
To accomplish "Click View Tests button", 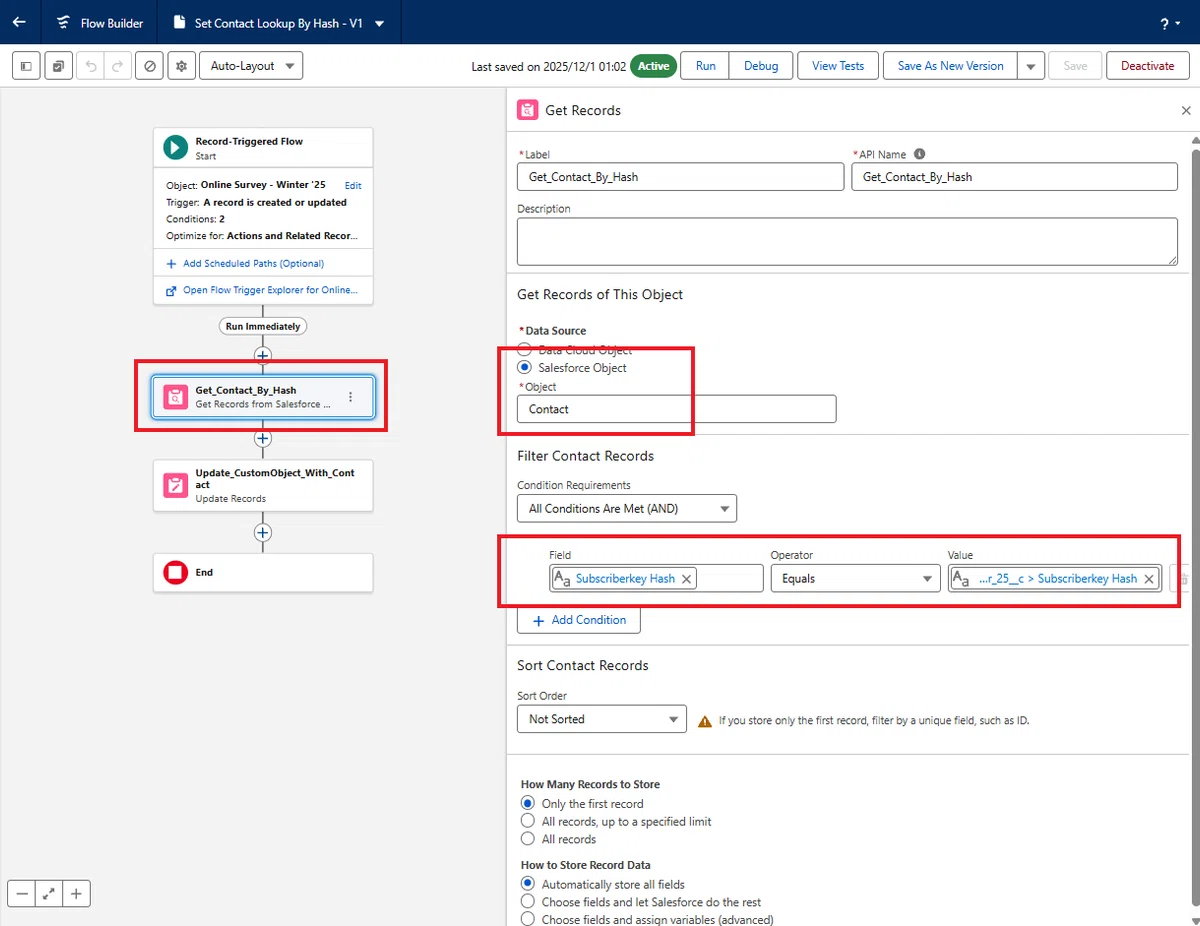I will pyautogui.click(x=838, y=66).
